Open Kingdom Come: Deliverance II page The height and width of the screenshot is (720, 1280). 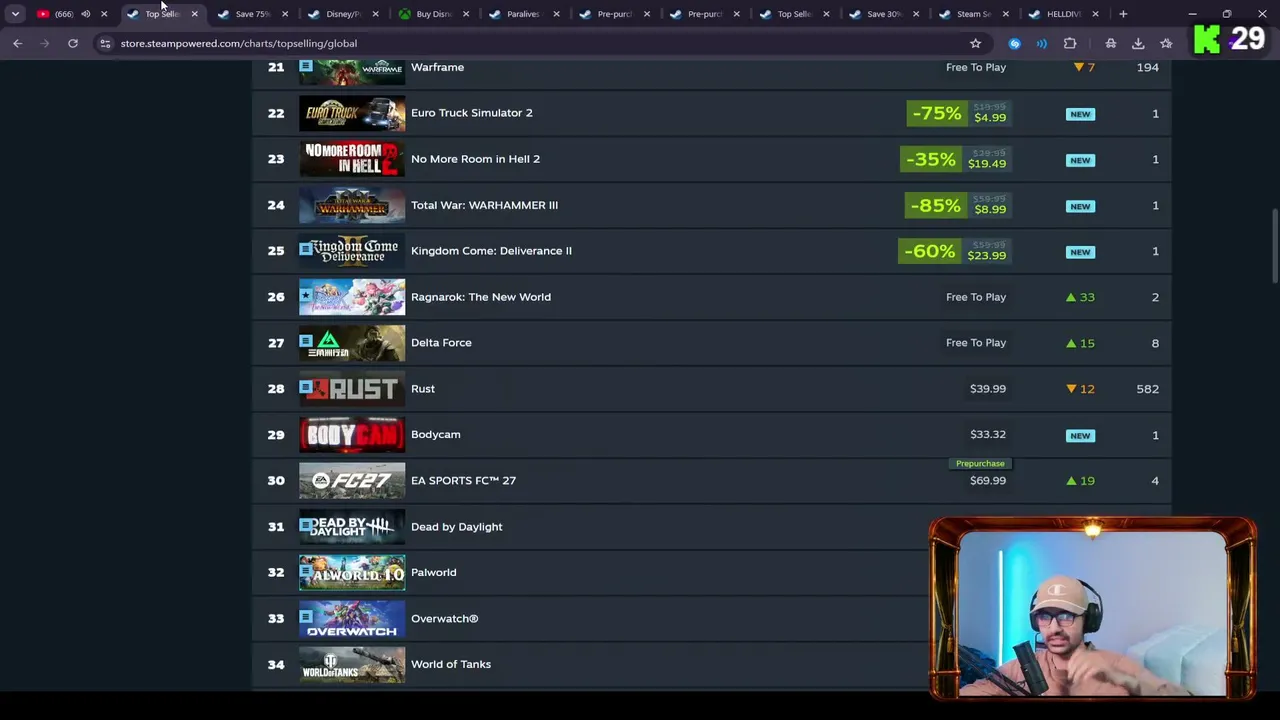[491, 251]
